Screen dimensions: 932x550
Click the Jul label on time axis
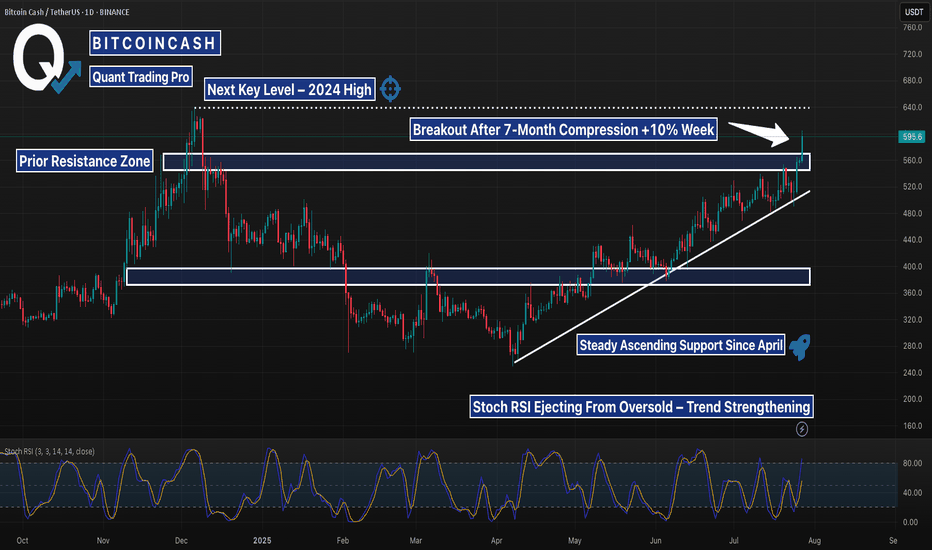[x=734, y=540]
